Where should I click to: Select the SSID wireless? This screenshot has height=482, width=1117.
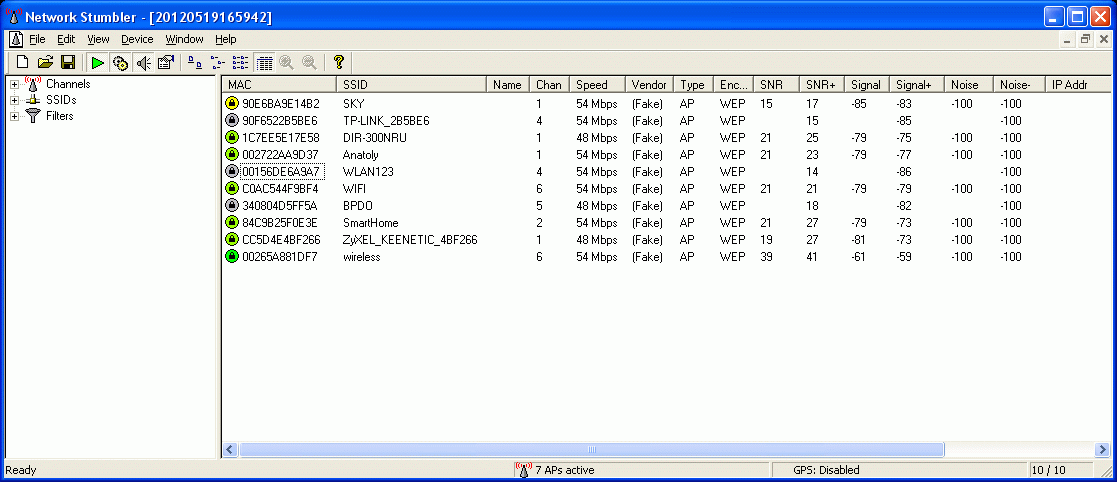coord(361,257)
